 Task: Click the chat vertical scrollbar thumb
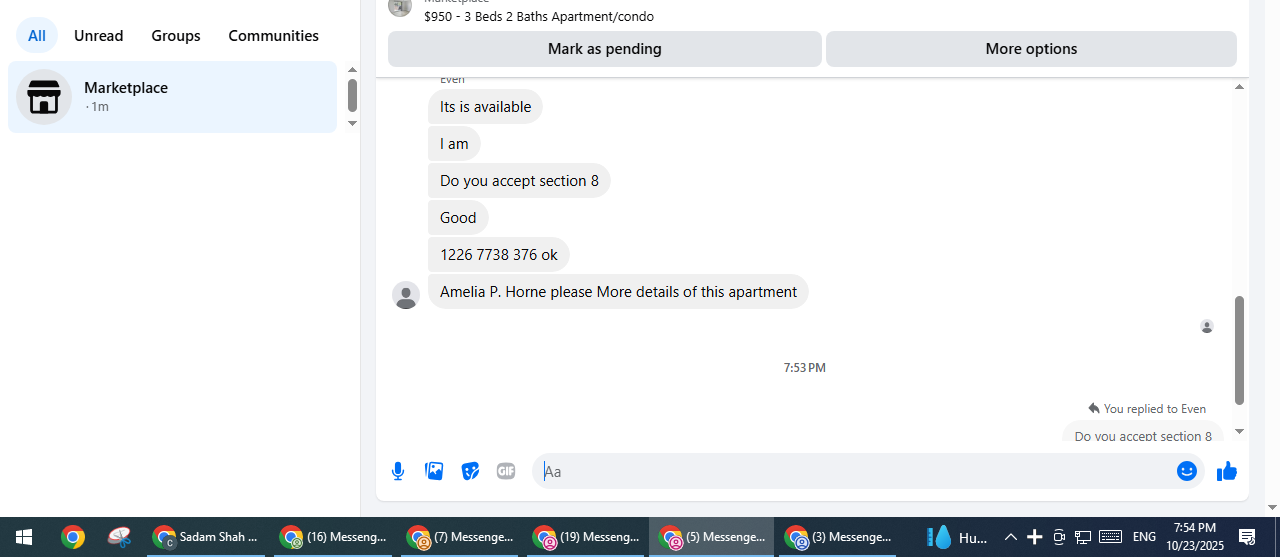pos(1240,350)
